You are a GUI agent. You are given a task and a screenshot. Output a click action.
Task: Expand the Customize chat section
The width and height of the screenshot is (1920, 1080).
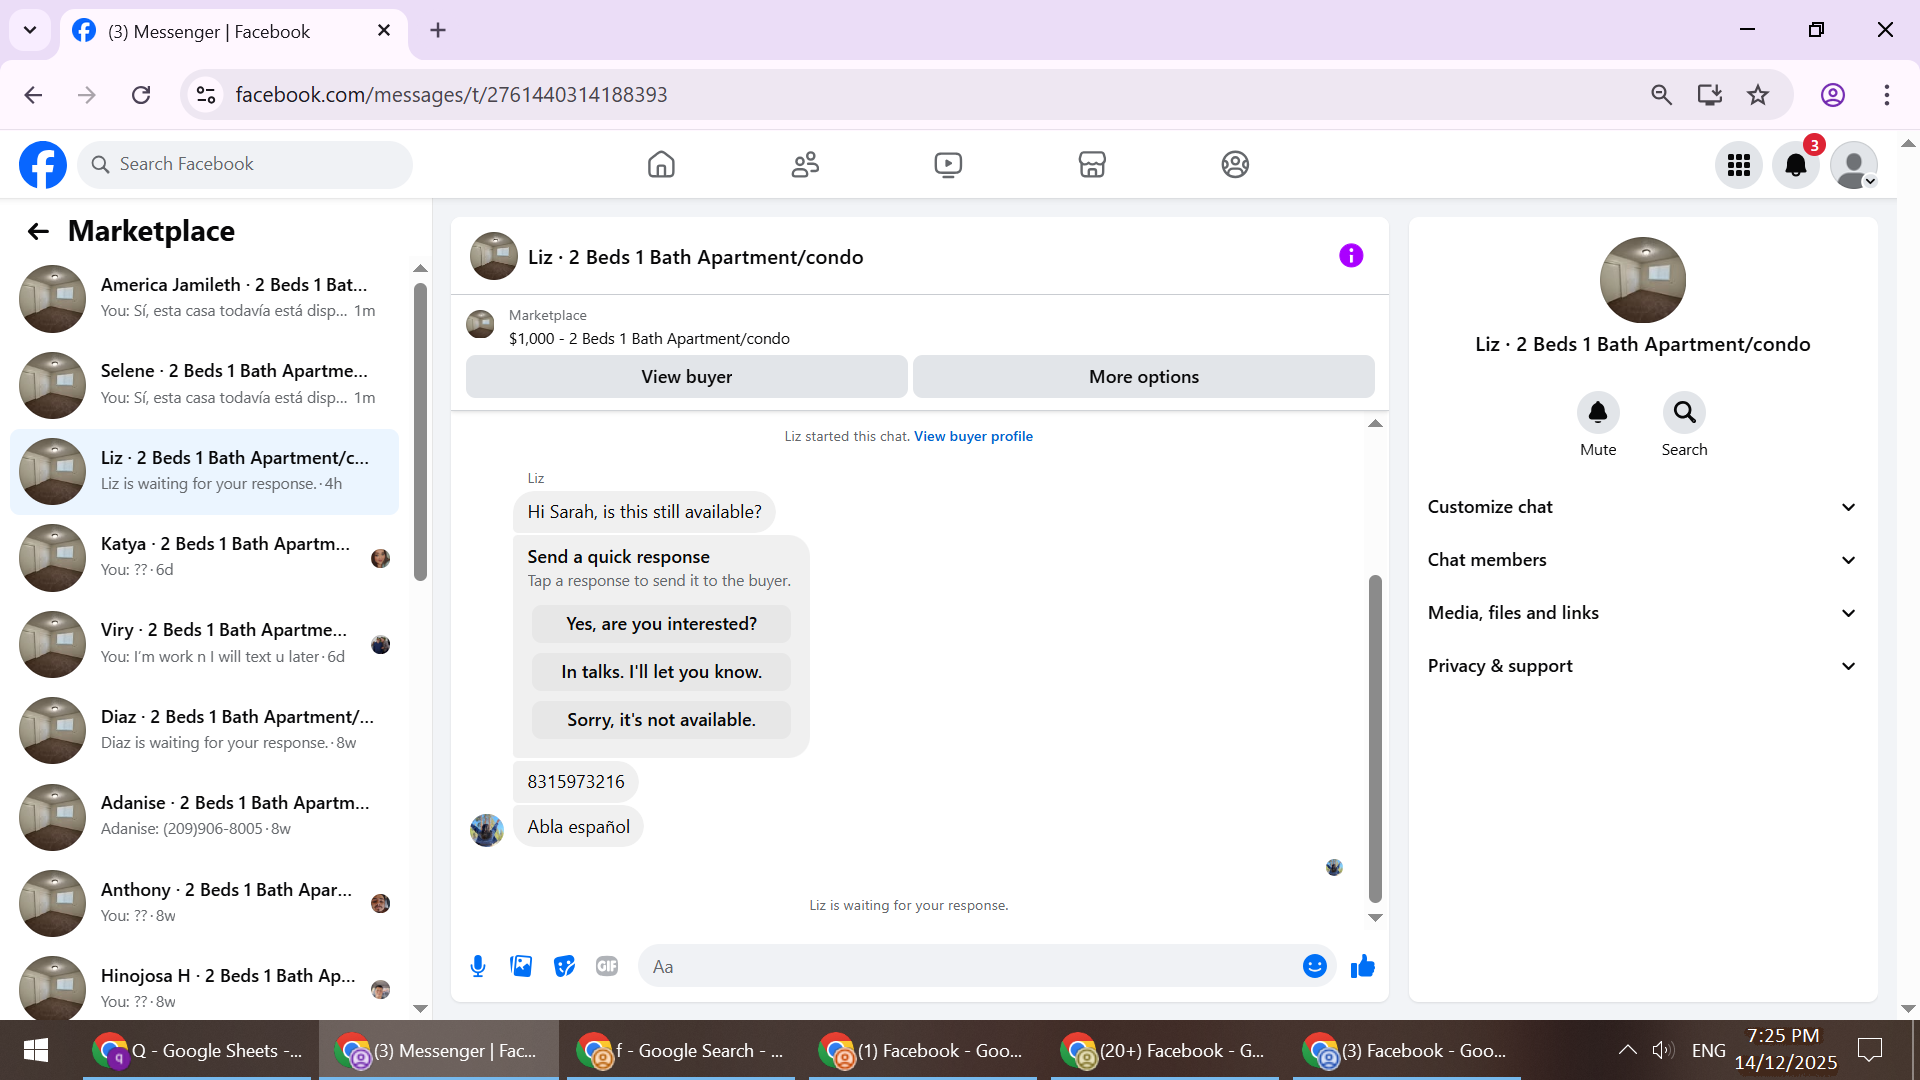(x=1642, y=507)
